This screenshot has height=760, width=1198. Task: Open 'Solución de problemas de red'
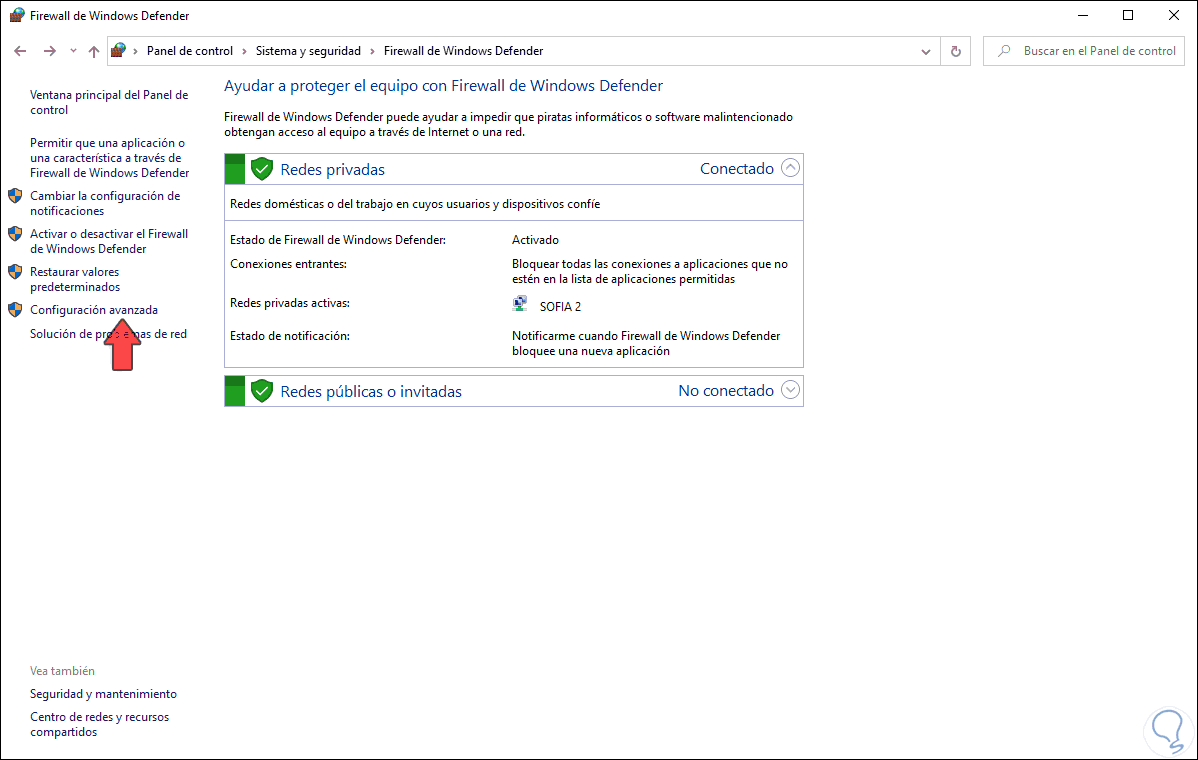[108, 334]
